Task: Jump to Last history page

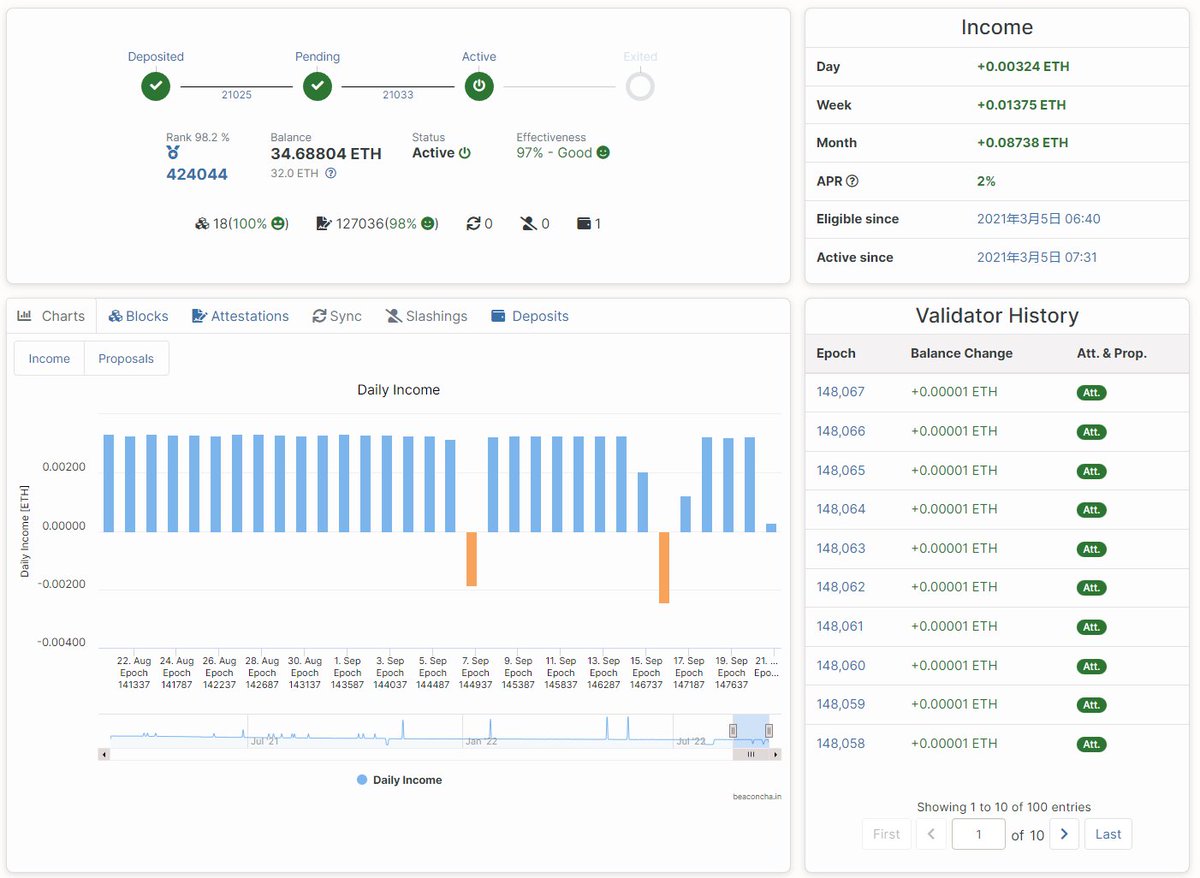Action: (x=1108, y=834)
